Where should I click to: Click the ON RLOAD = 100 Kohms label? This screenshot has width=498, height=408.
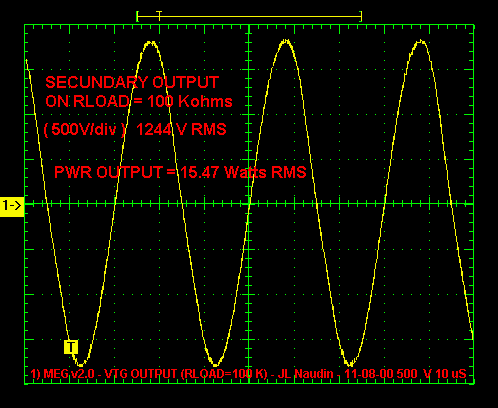click(139, 101)
